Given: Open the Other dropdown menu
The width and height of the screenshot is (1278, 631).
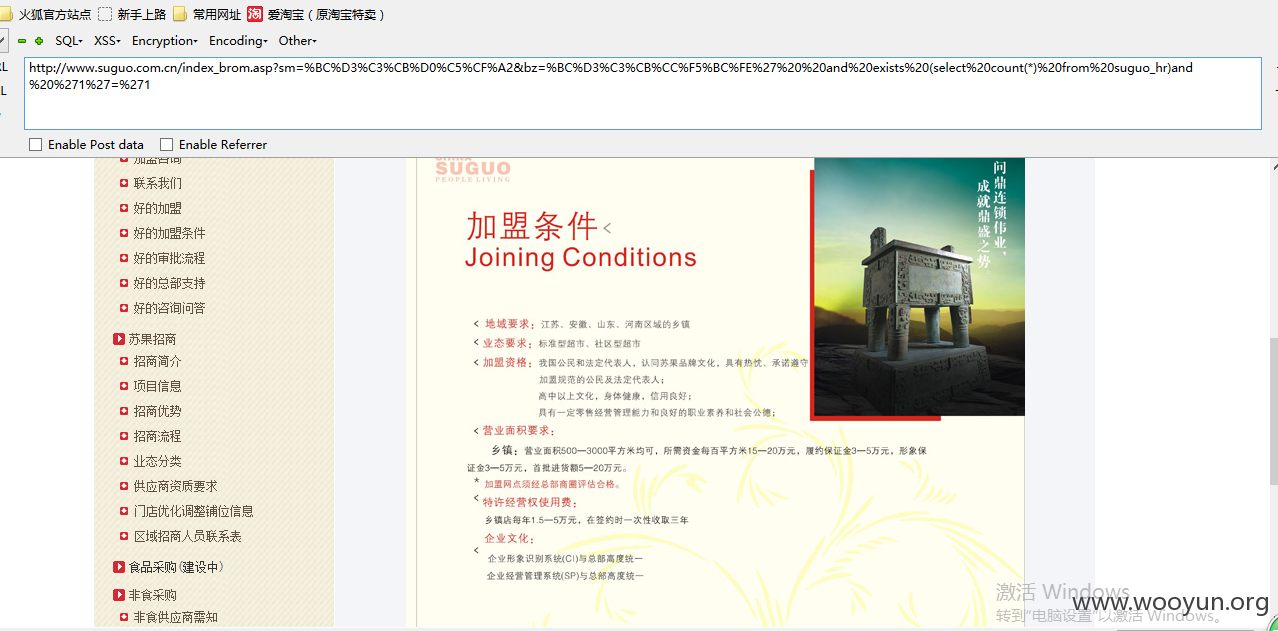Looking at the screenshot, I should pos(297,41).
